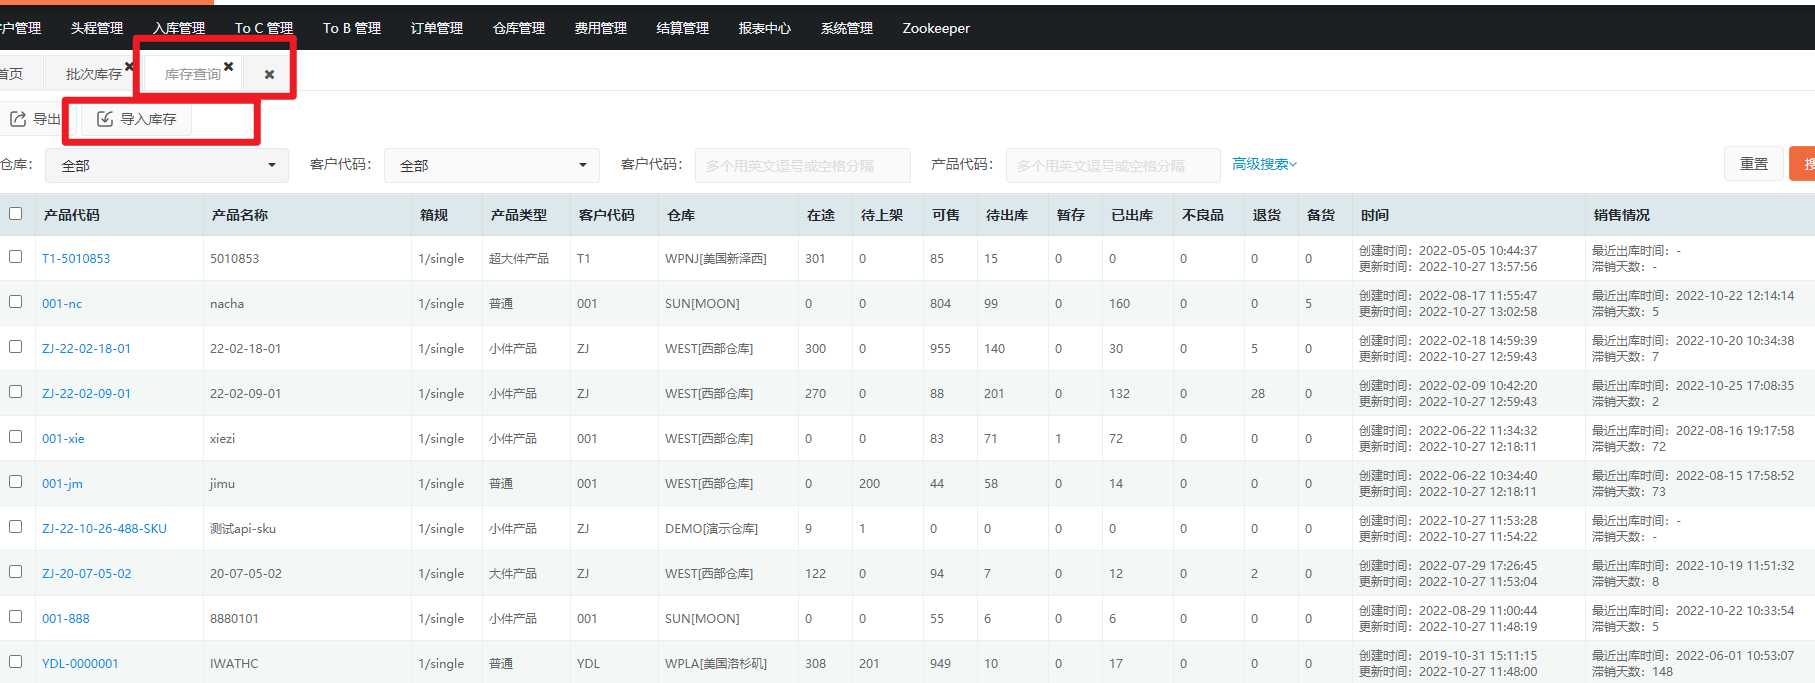The height and width of the screenshot is (683, 1815).
Task: Open the 报表中心 menu
Action: pos(765,28)
